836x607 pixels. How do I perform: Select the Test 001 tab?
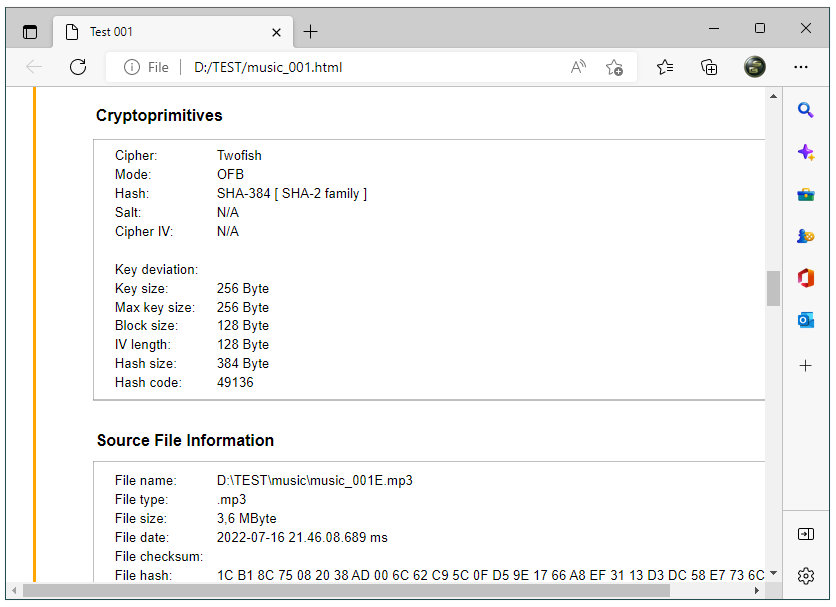coord(173,32)
